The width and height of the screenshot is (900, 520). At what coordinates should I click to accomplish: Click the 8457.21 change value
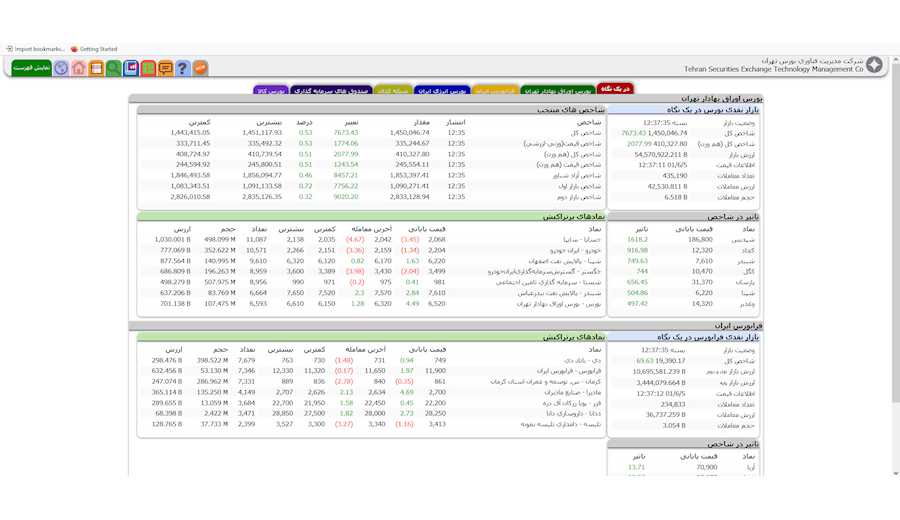pyautogui.click(x=346, y=175)
